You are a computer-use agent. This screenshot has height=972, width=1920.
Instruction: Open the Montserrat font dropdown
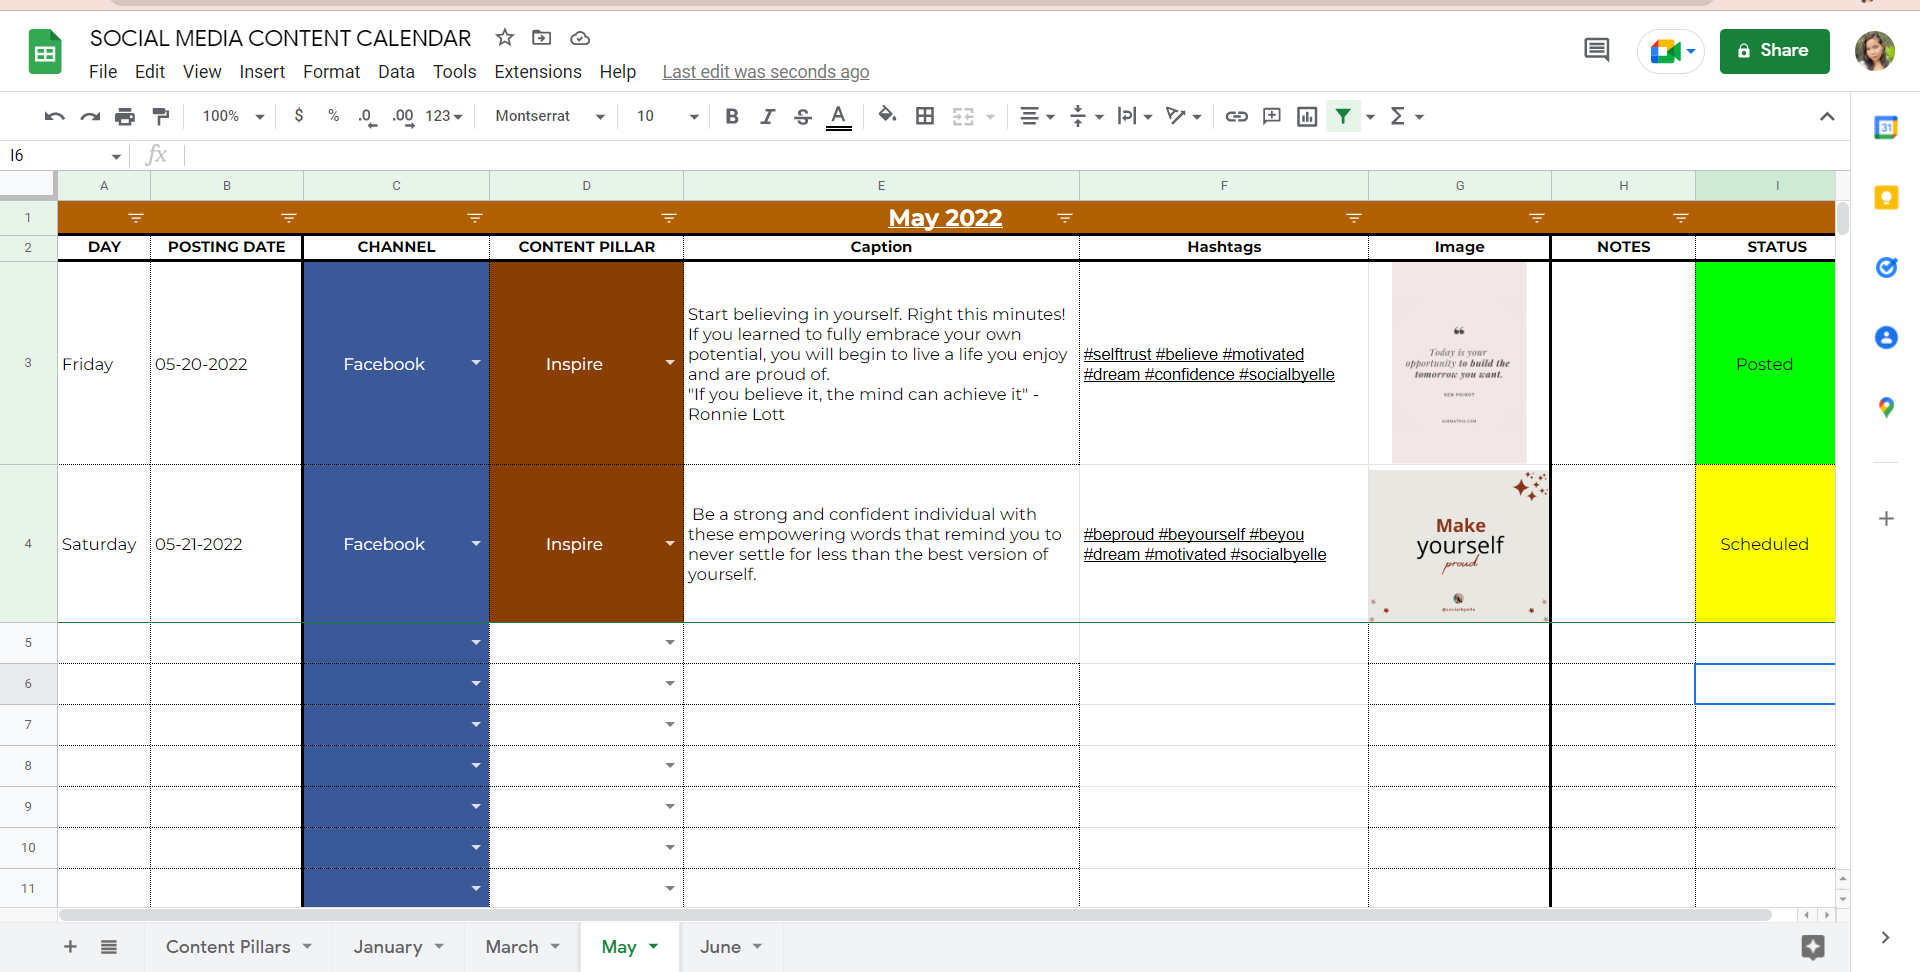click(550, 117)
